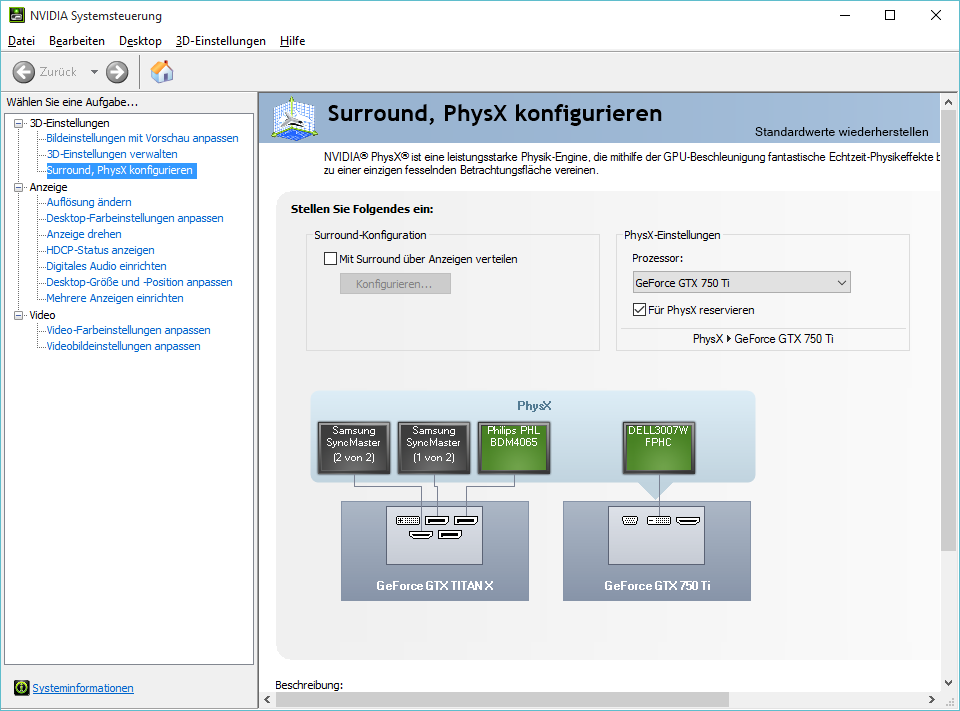Open Bildeinstellungen mit Vorschau anpassen
This screenshot has height=711, width=960.
point(142,138)
